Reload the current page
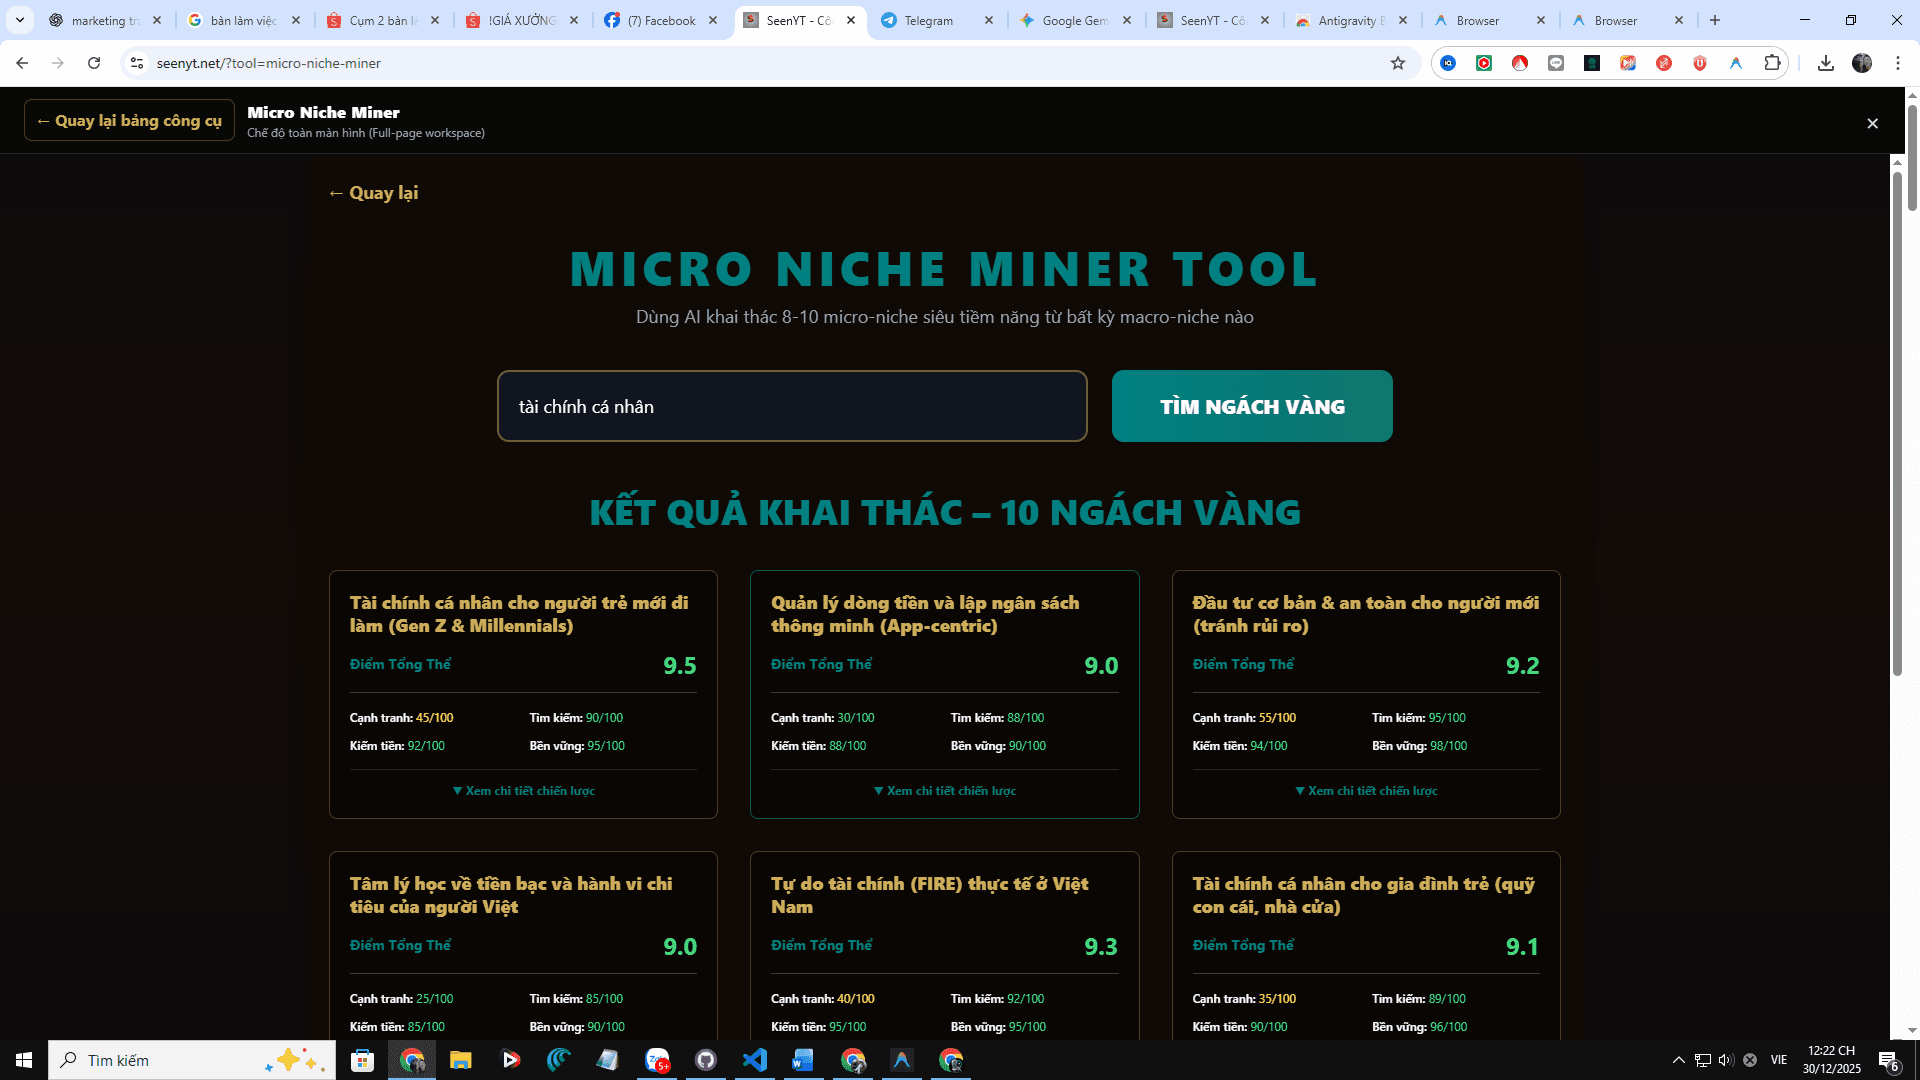 [94, 63]
